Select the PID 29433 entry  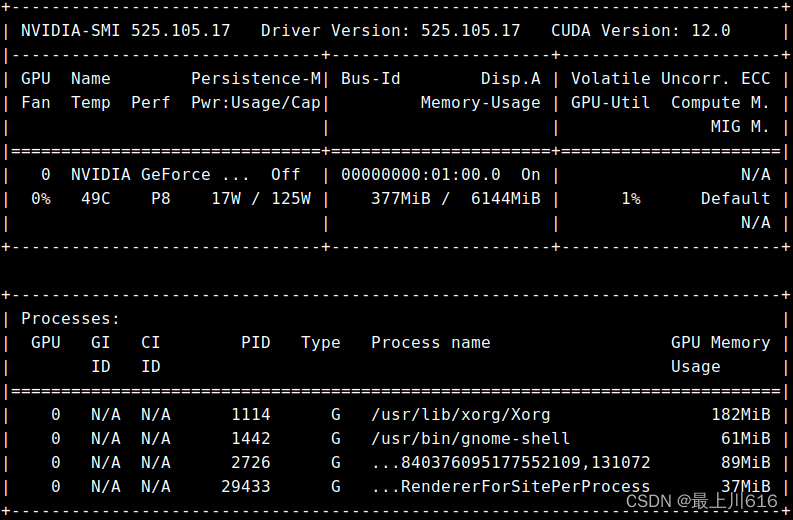(246, 487)
